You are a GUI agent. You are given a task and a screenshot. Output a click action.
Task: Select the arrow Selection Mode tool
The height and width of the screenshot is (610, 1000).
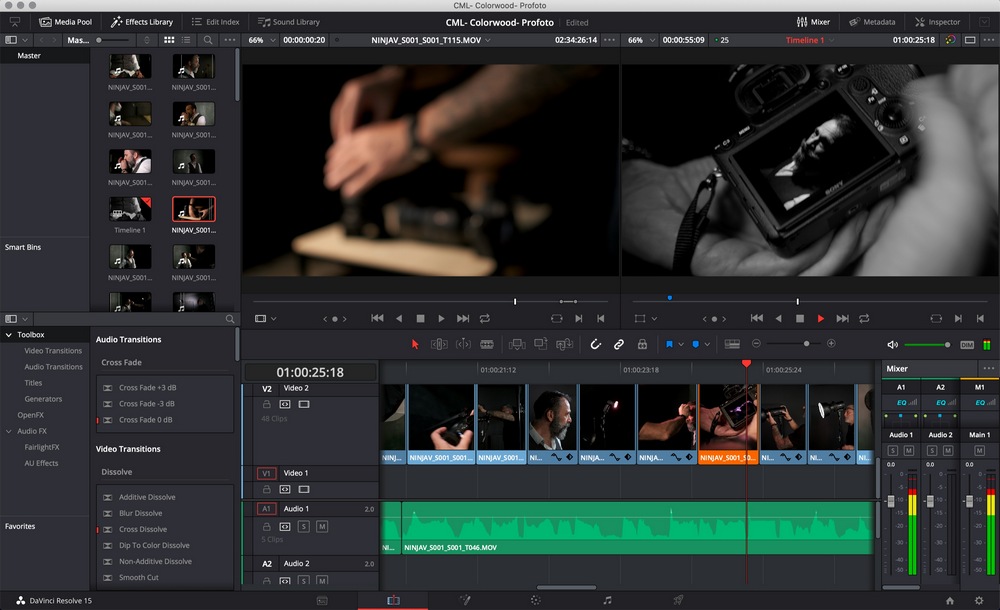pyautogui.click(x=415, y=345)
